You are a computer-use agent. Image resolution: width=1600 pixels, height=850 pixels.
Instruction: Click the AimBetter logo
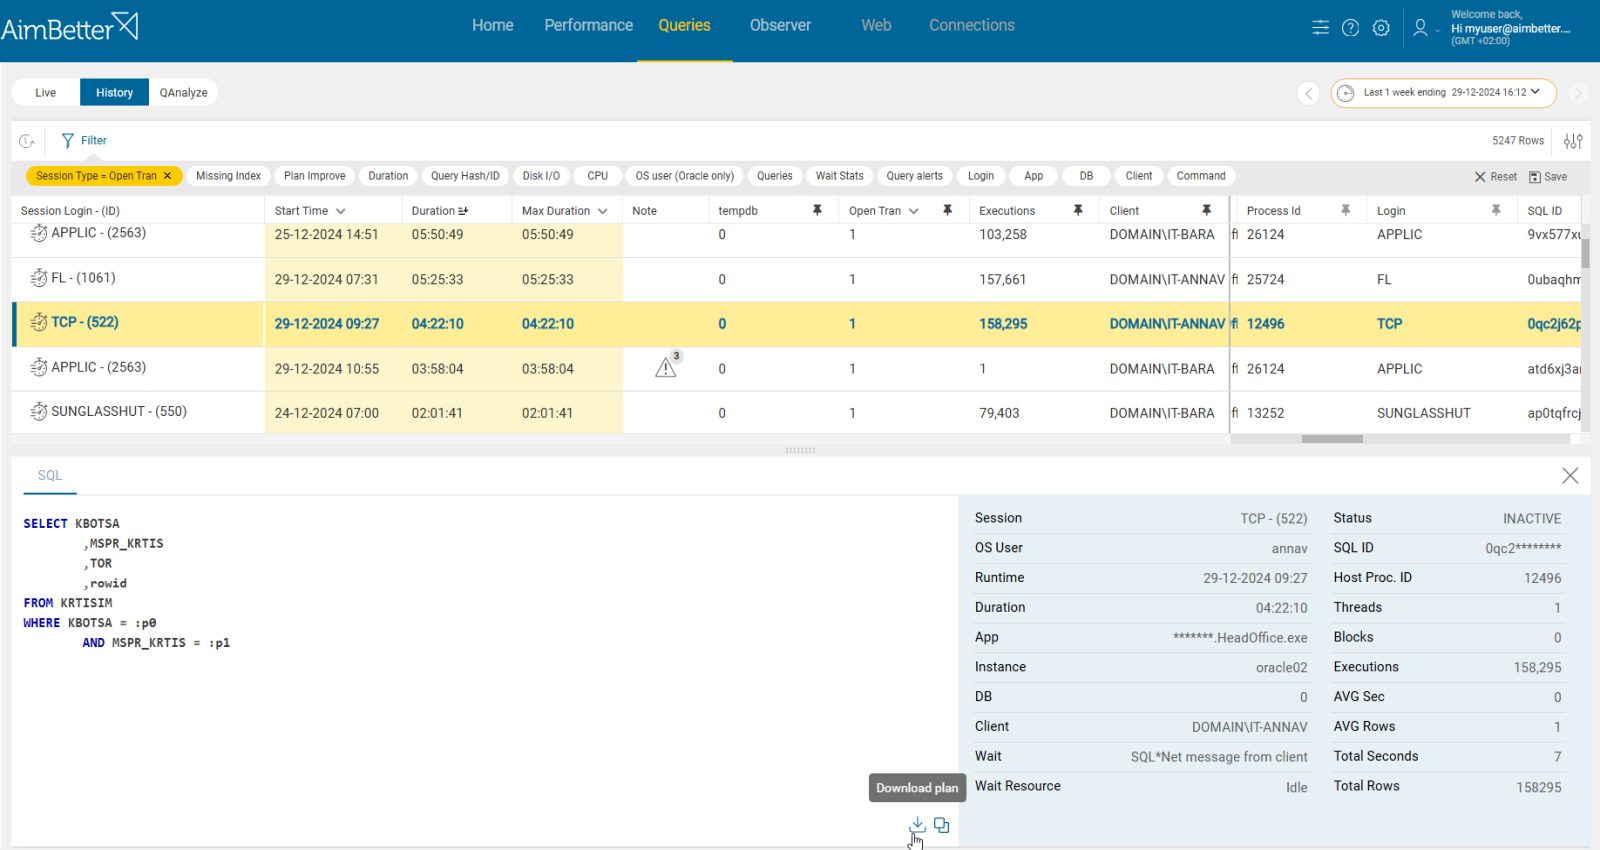pyautogui.click(x=70, y=27)
